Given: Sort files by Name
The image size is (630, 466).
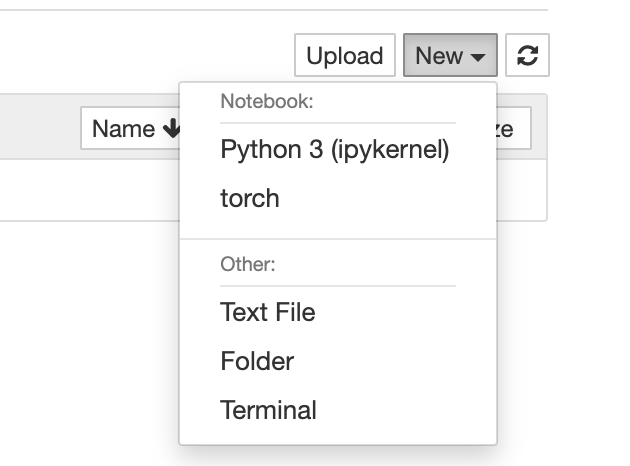Looking at the screenshot, I should 131,129.
